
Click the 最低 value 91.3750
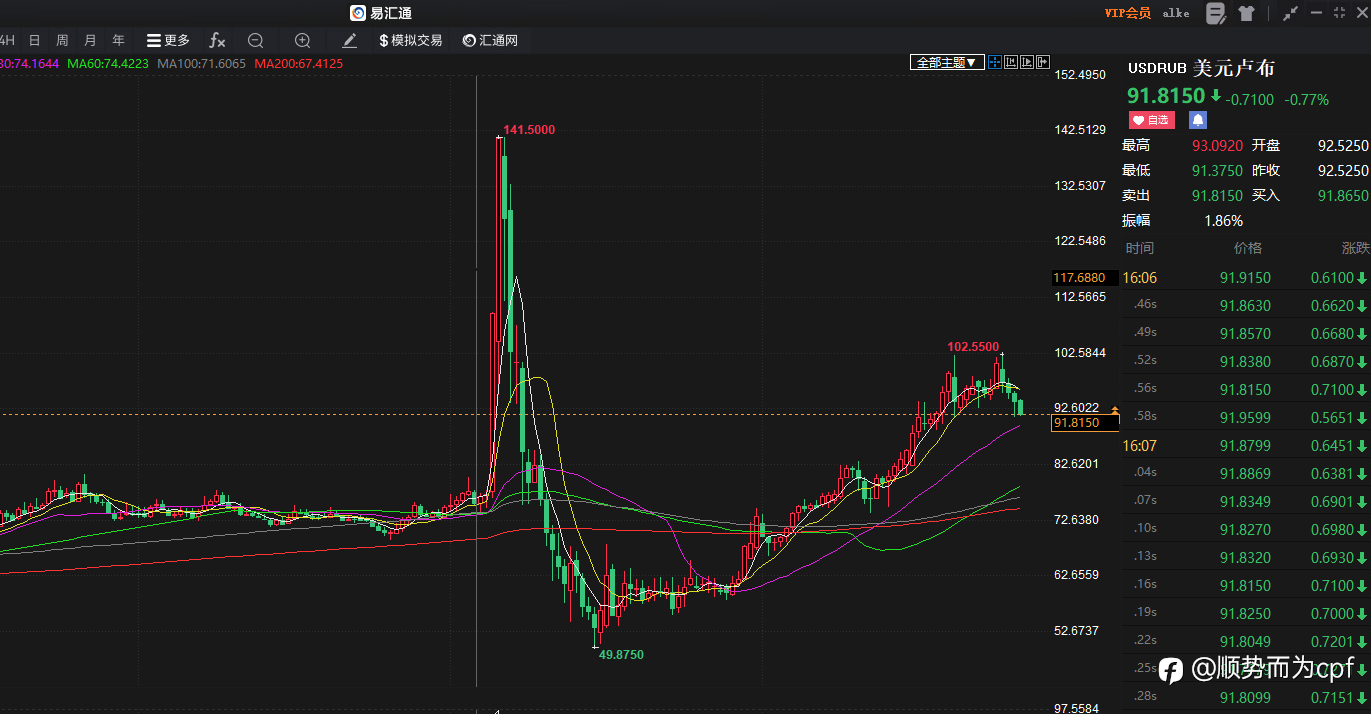[1217, 171]
